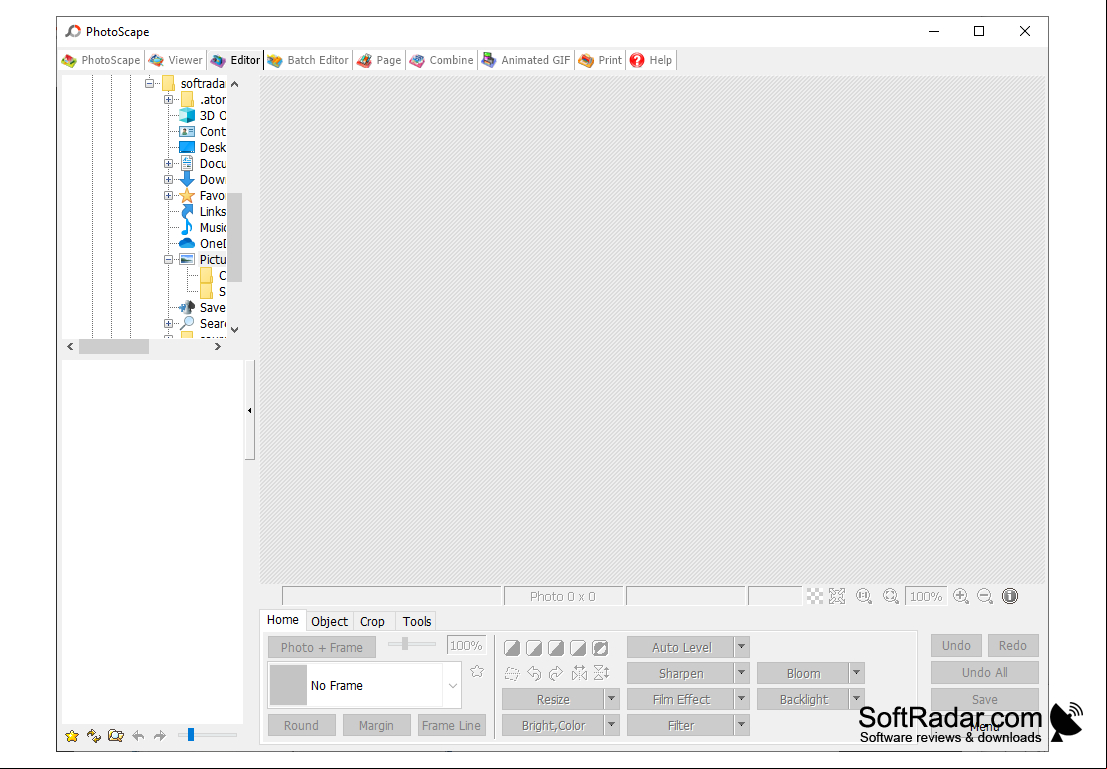The height and width of the screenshot is (769, 1107).
Task: Open the Combine tab
Action: point(441,60)
